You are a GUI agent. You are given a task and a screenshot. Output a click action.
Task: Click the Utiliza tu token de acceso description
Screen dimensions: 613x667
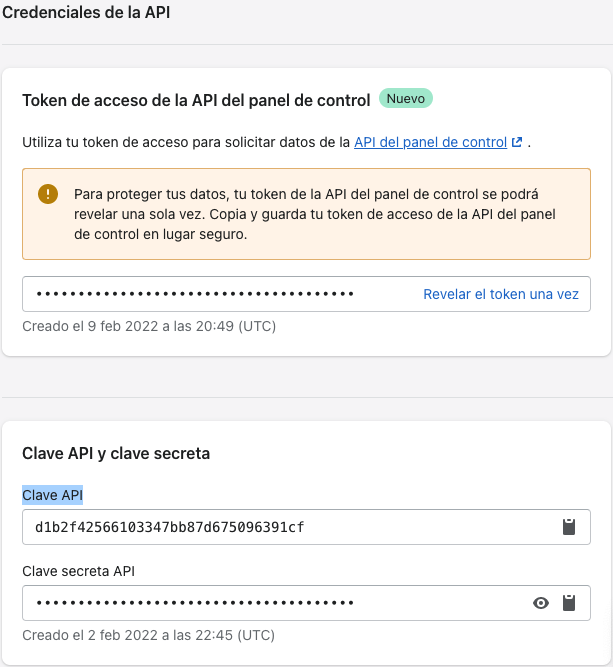tap(185, 142)
